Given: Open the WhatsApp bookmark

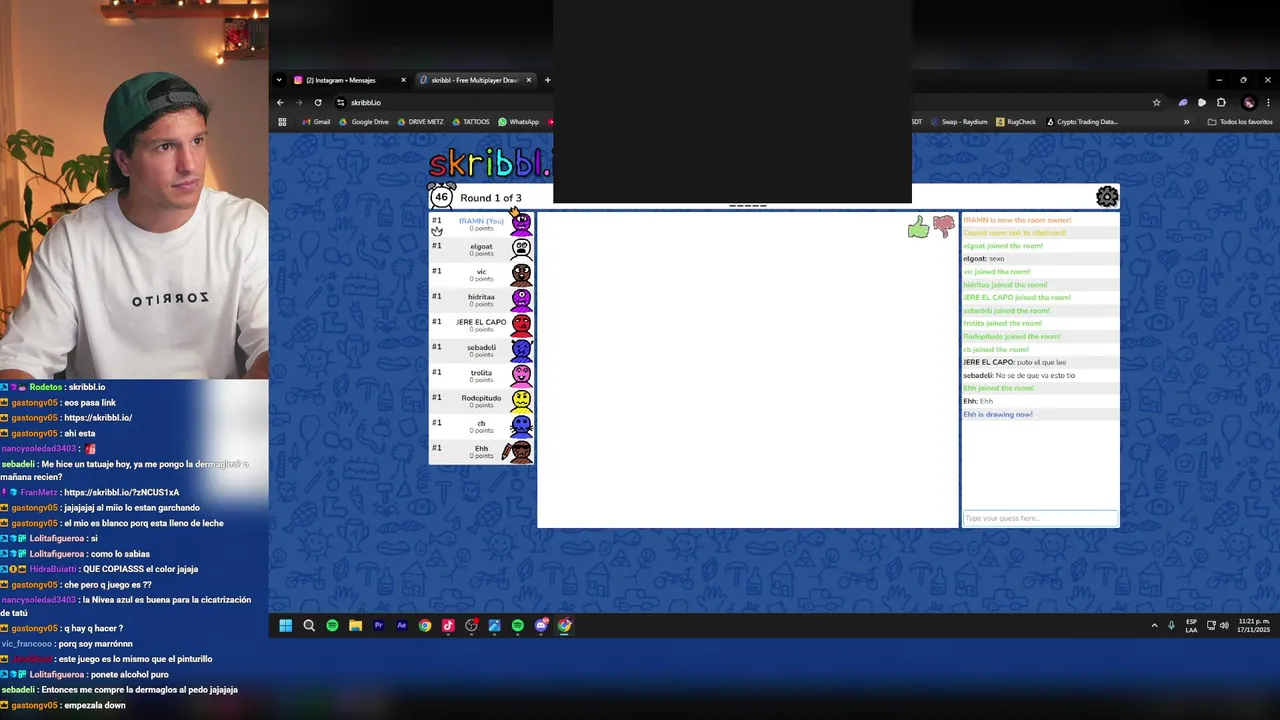Looking at the screenshot, I should (518, 122).
